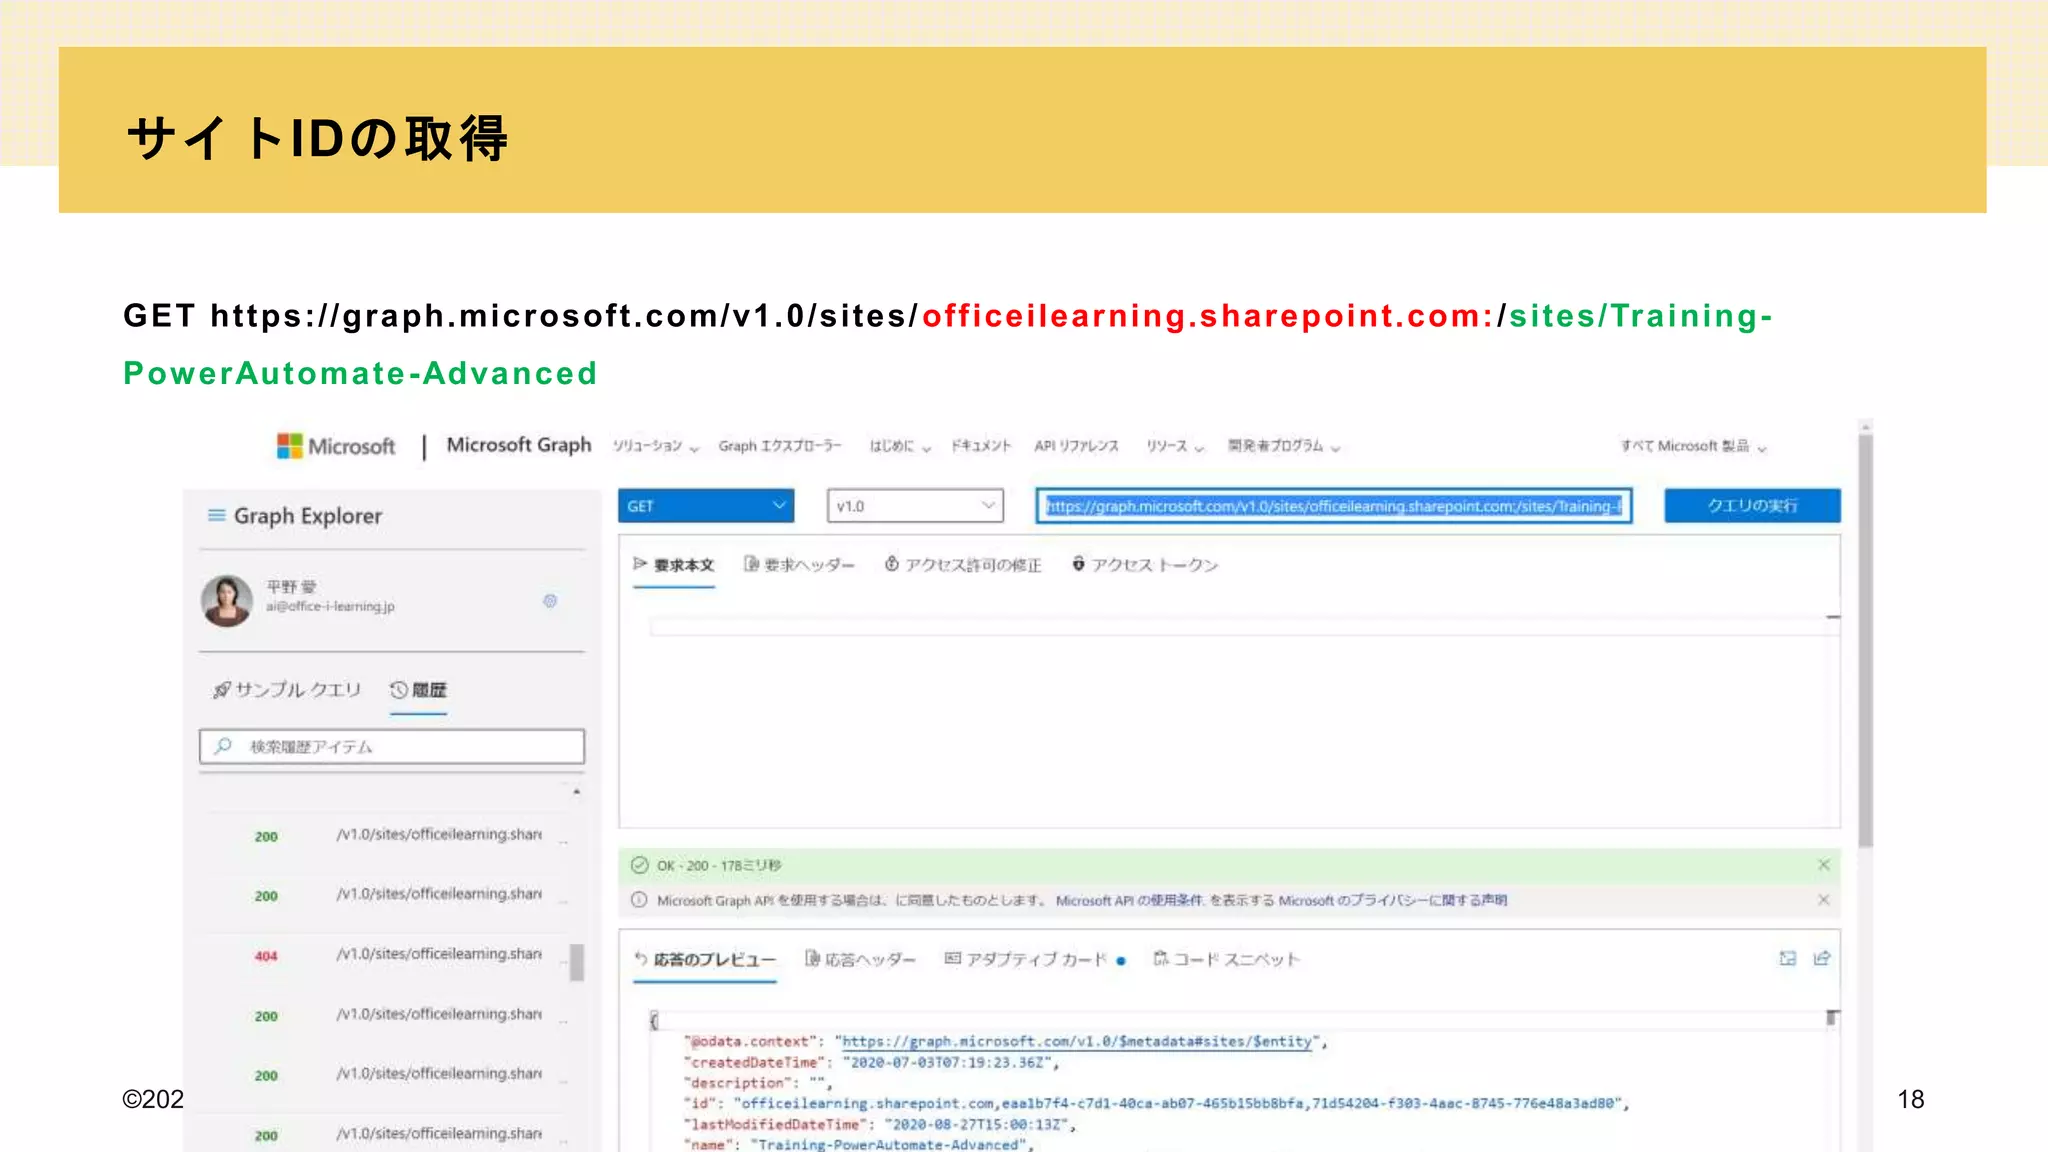Expand the はじめに menu
The image size is (2048, 1152).
click(900, 446)
